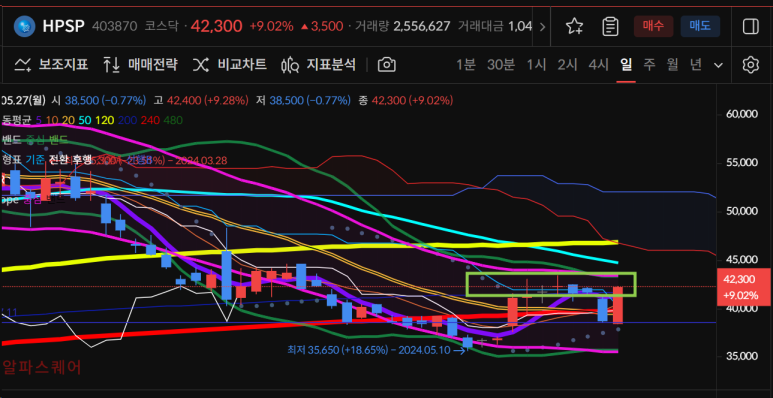Open 지표분석 indicator analysis
This screenshot has height=398, width=773.
pyautogui.click(x=318, y=65)
